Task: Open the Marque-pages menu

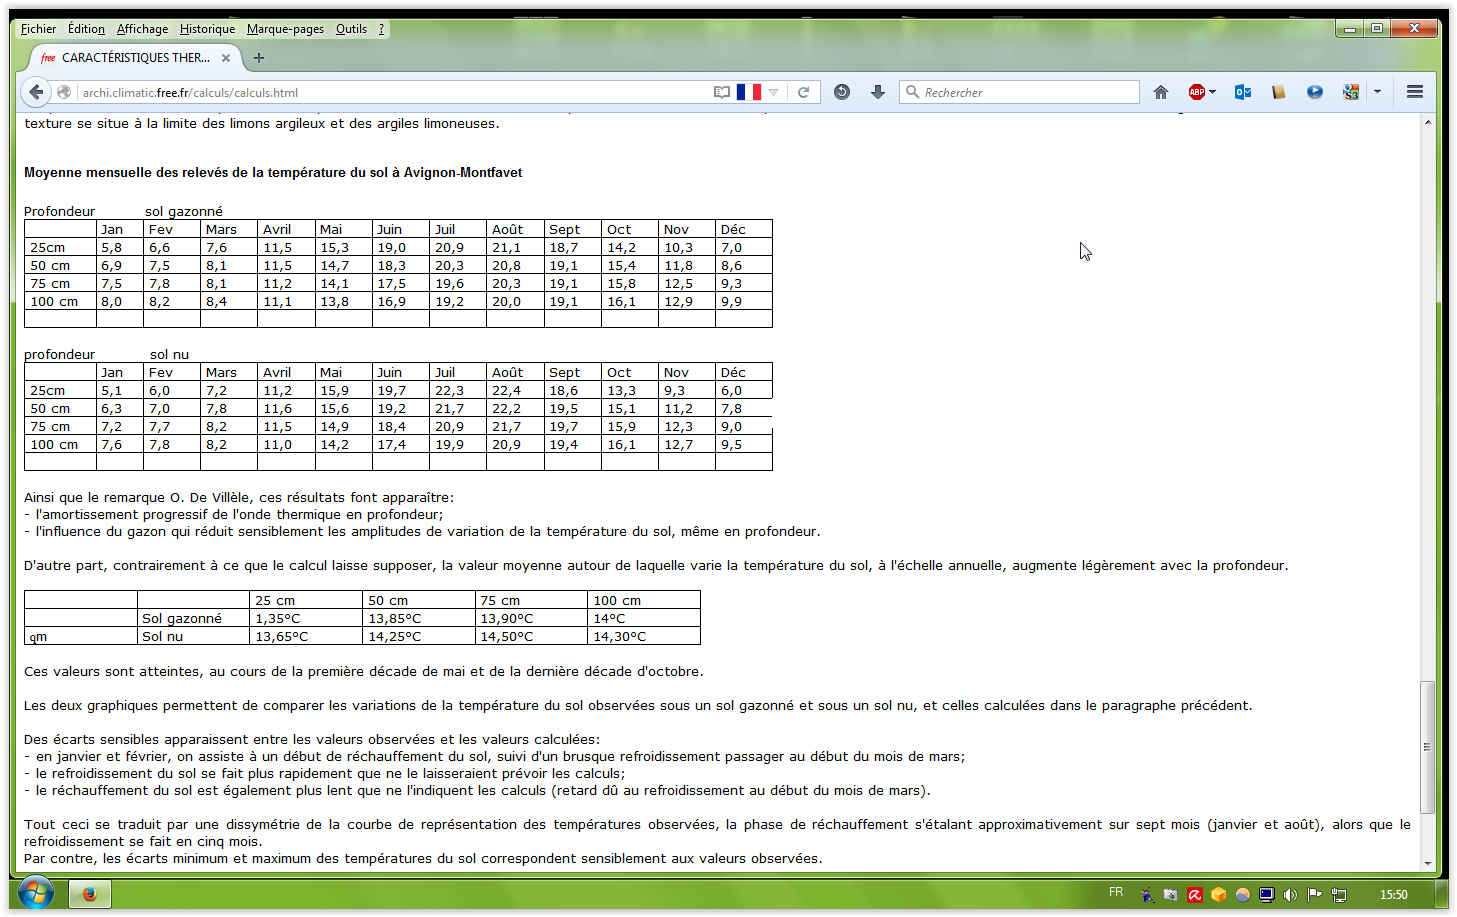Action: [285, 29]
